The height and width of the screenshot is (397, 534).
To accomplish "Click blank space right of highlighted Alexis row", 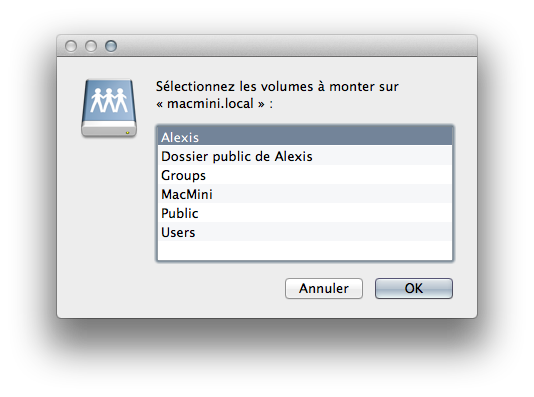I will [x=325, y=137].
